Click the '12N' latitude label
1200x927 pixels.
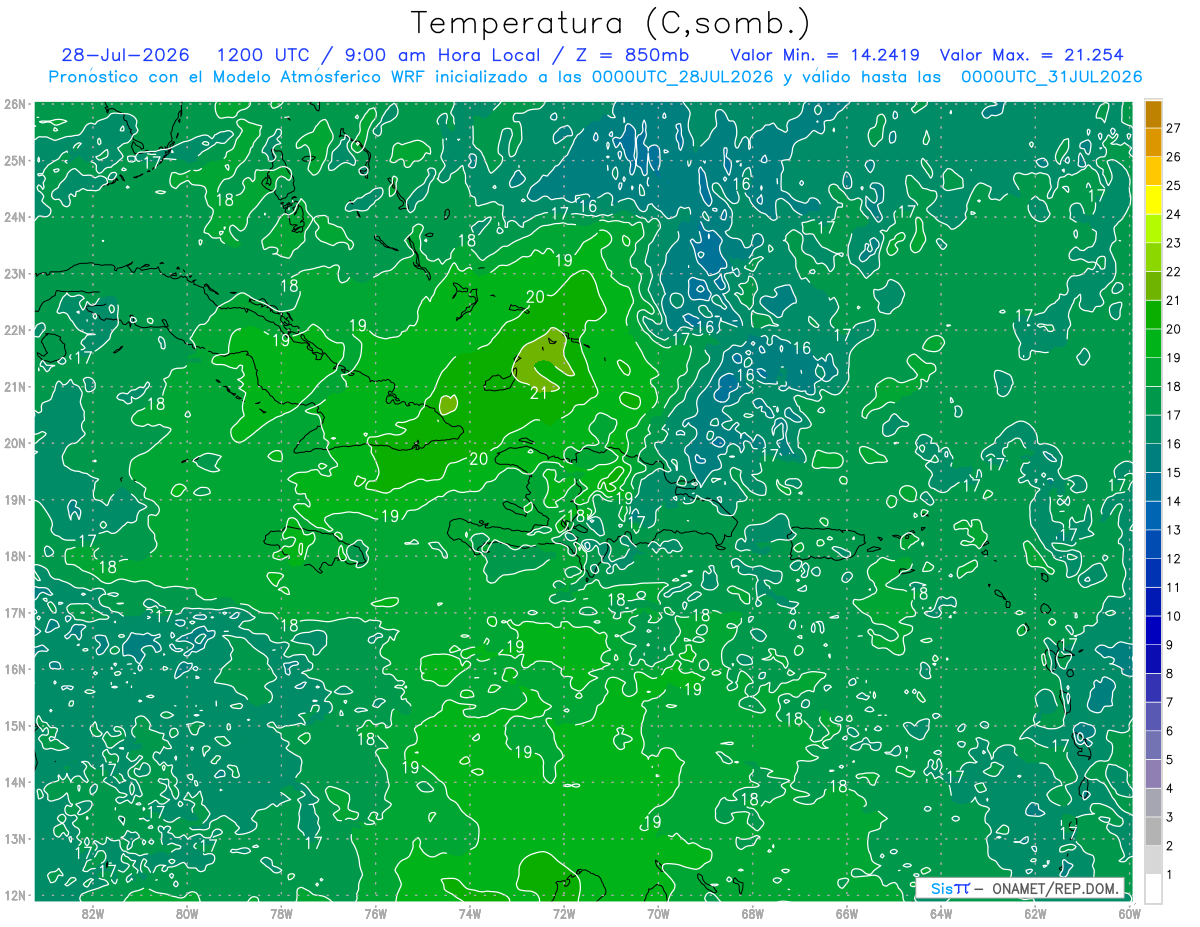16,895
